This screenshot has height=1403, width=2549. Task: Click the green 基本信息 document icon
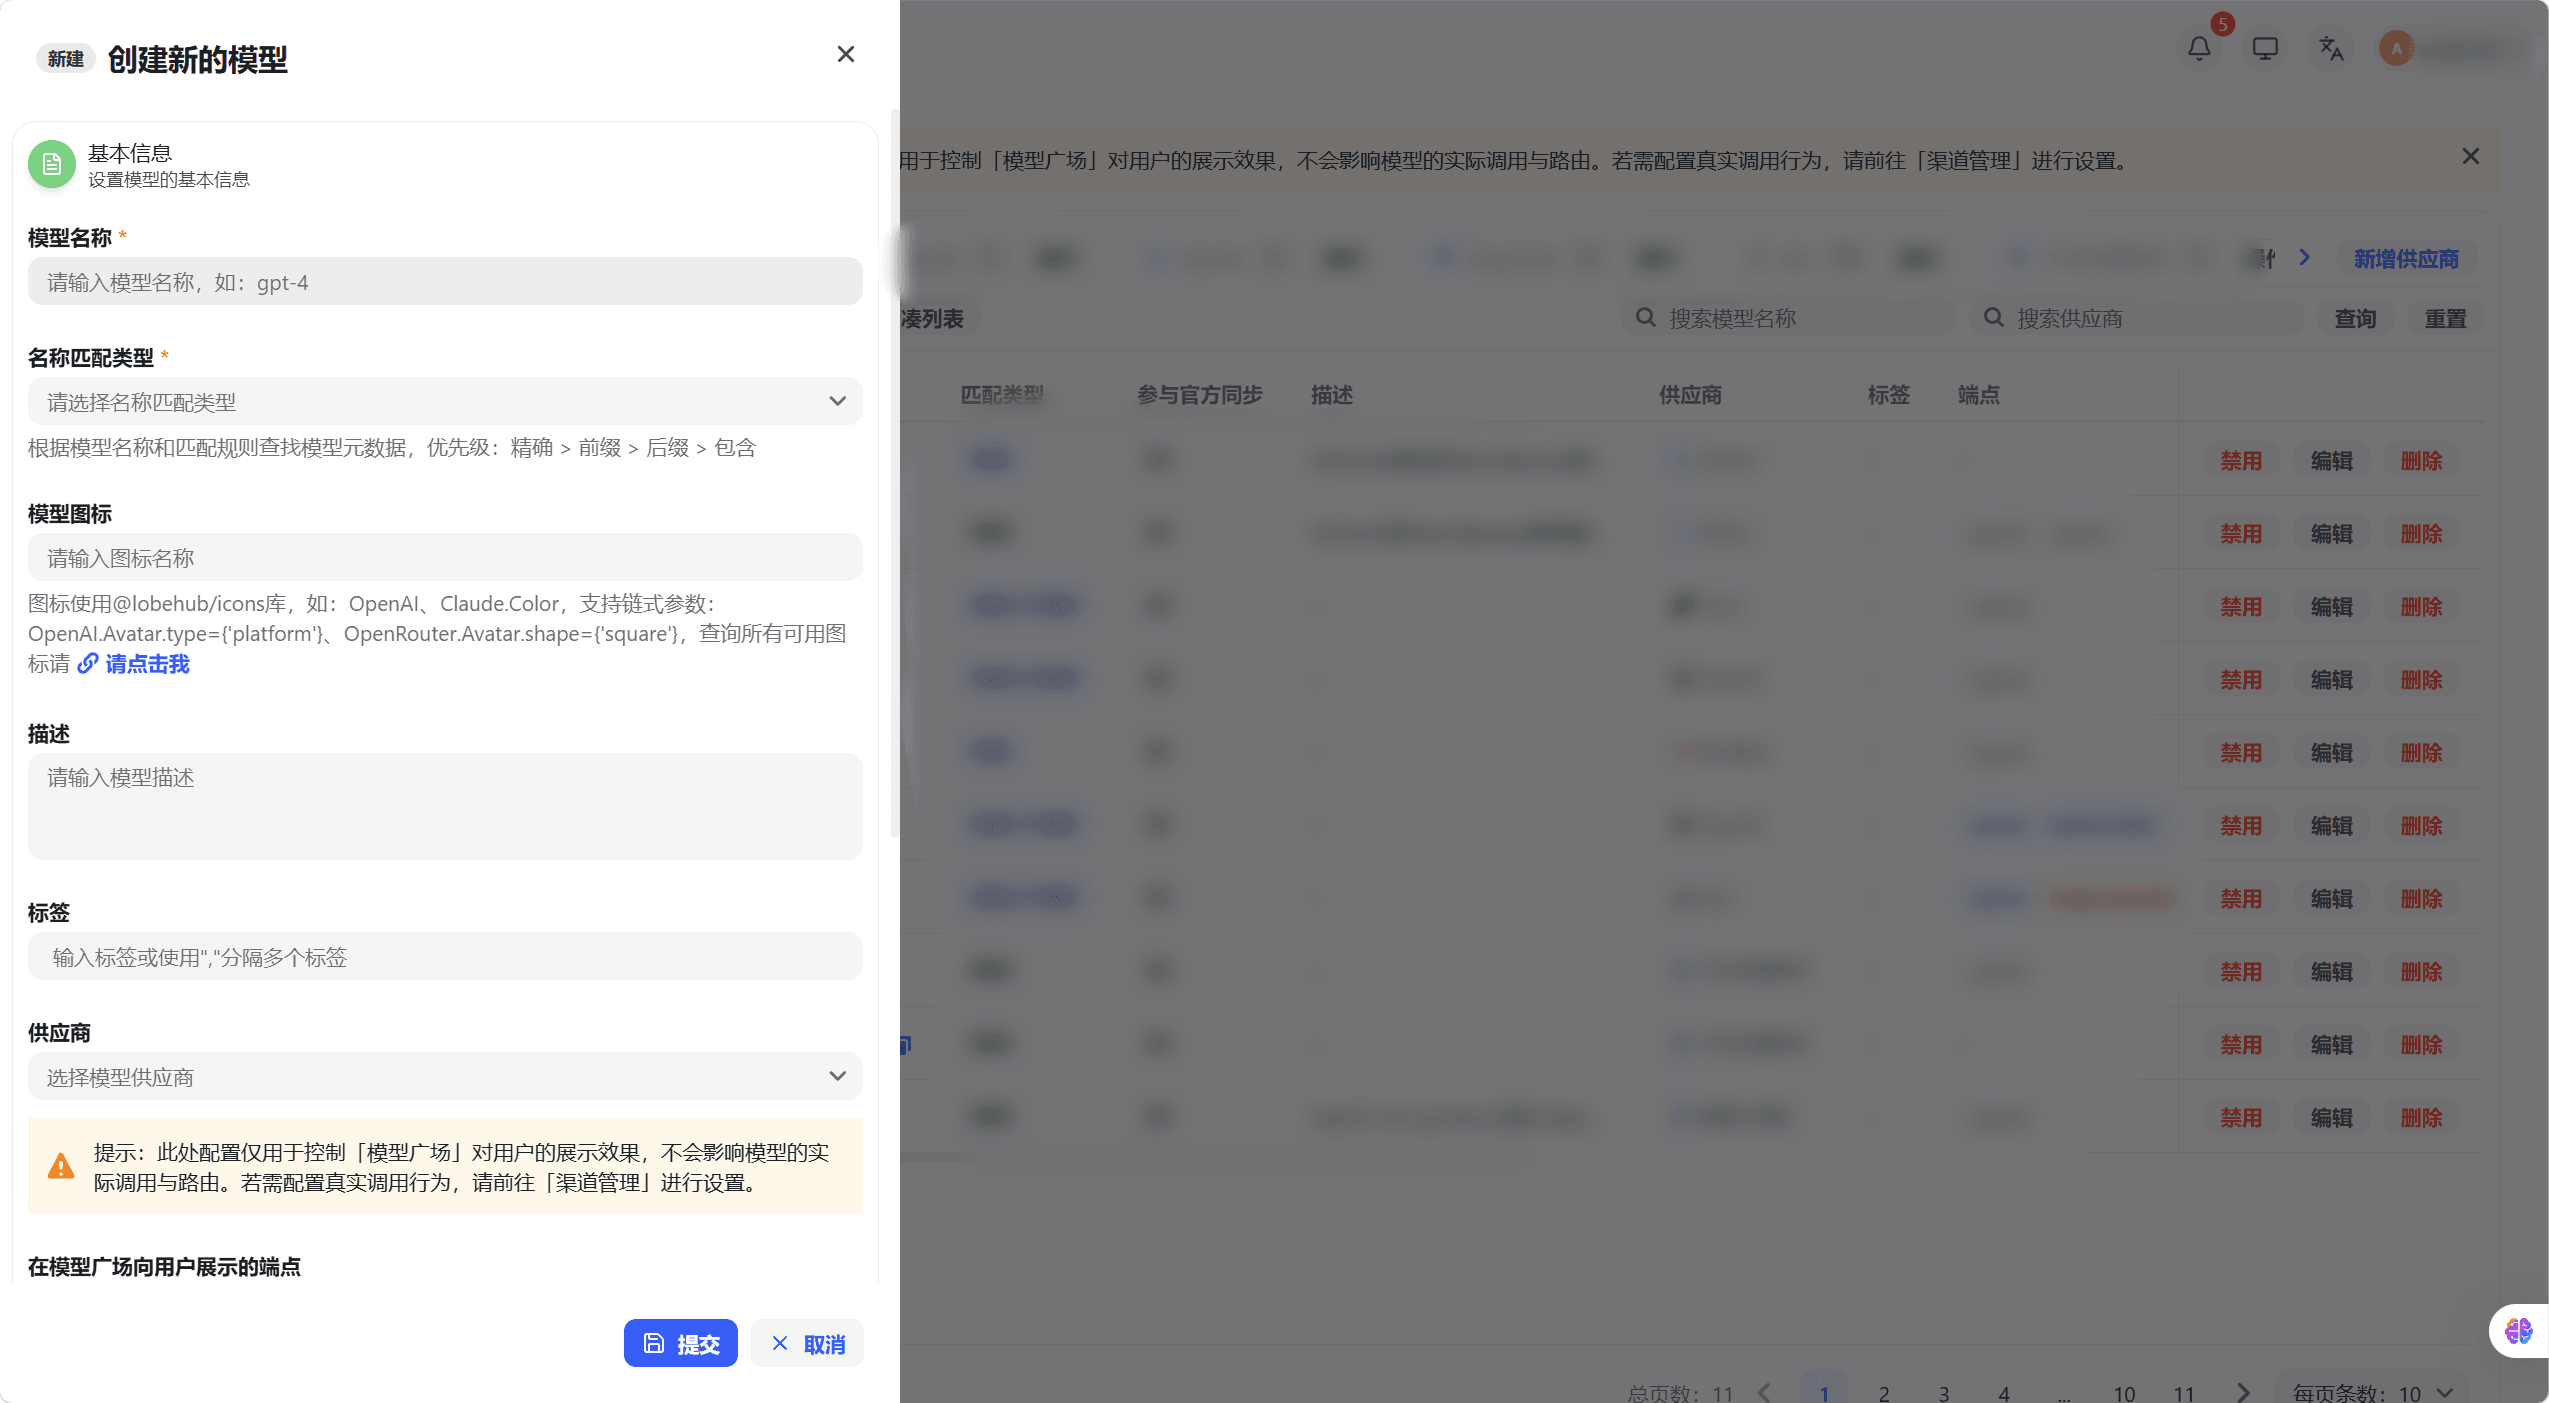point(51,164)
